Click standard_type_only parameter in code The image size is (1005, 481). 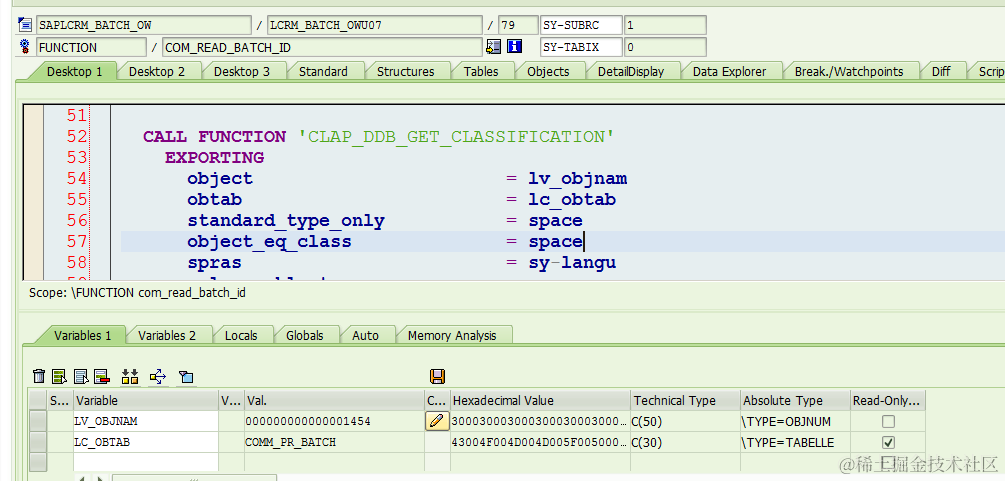coord(286,221)
